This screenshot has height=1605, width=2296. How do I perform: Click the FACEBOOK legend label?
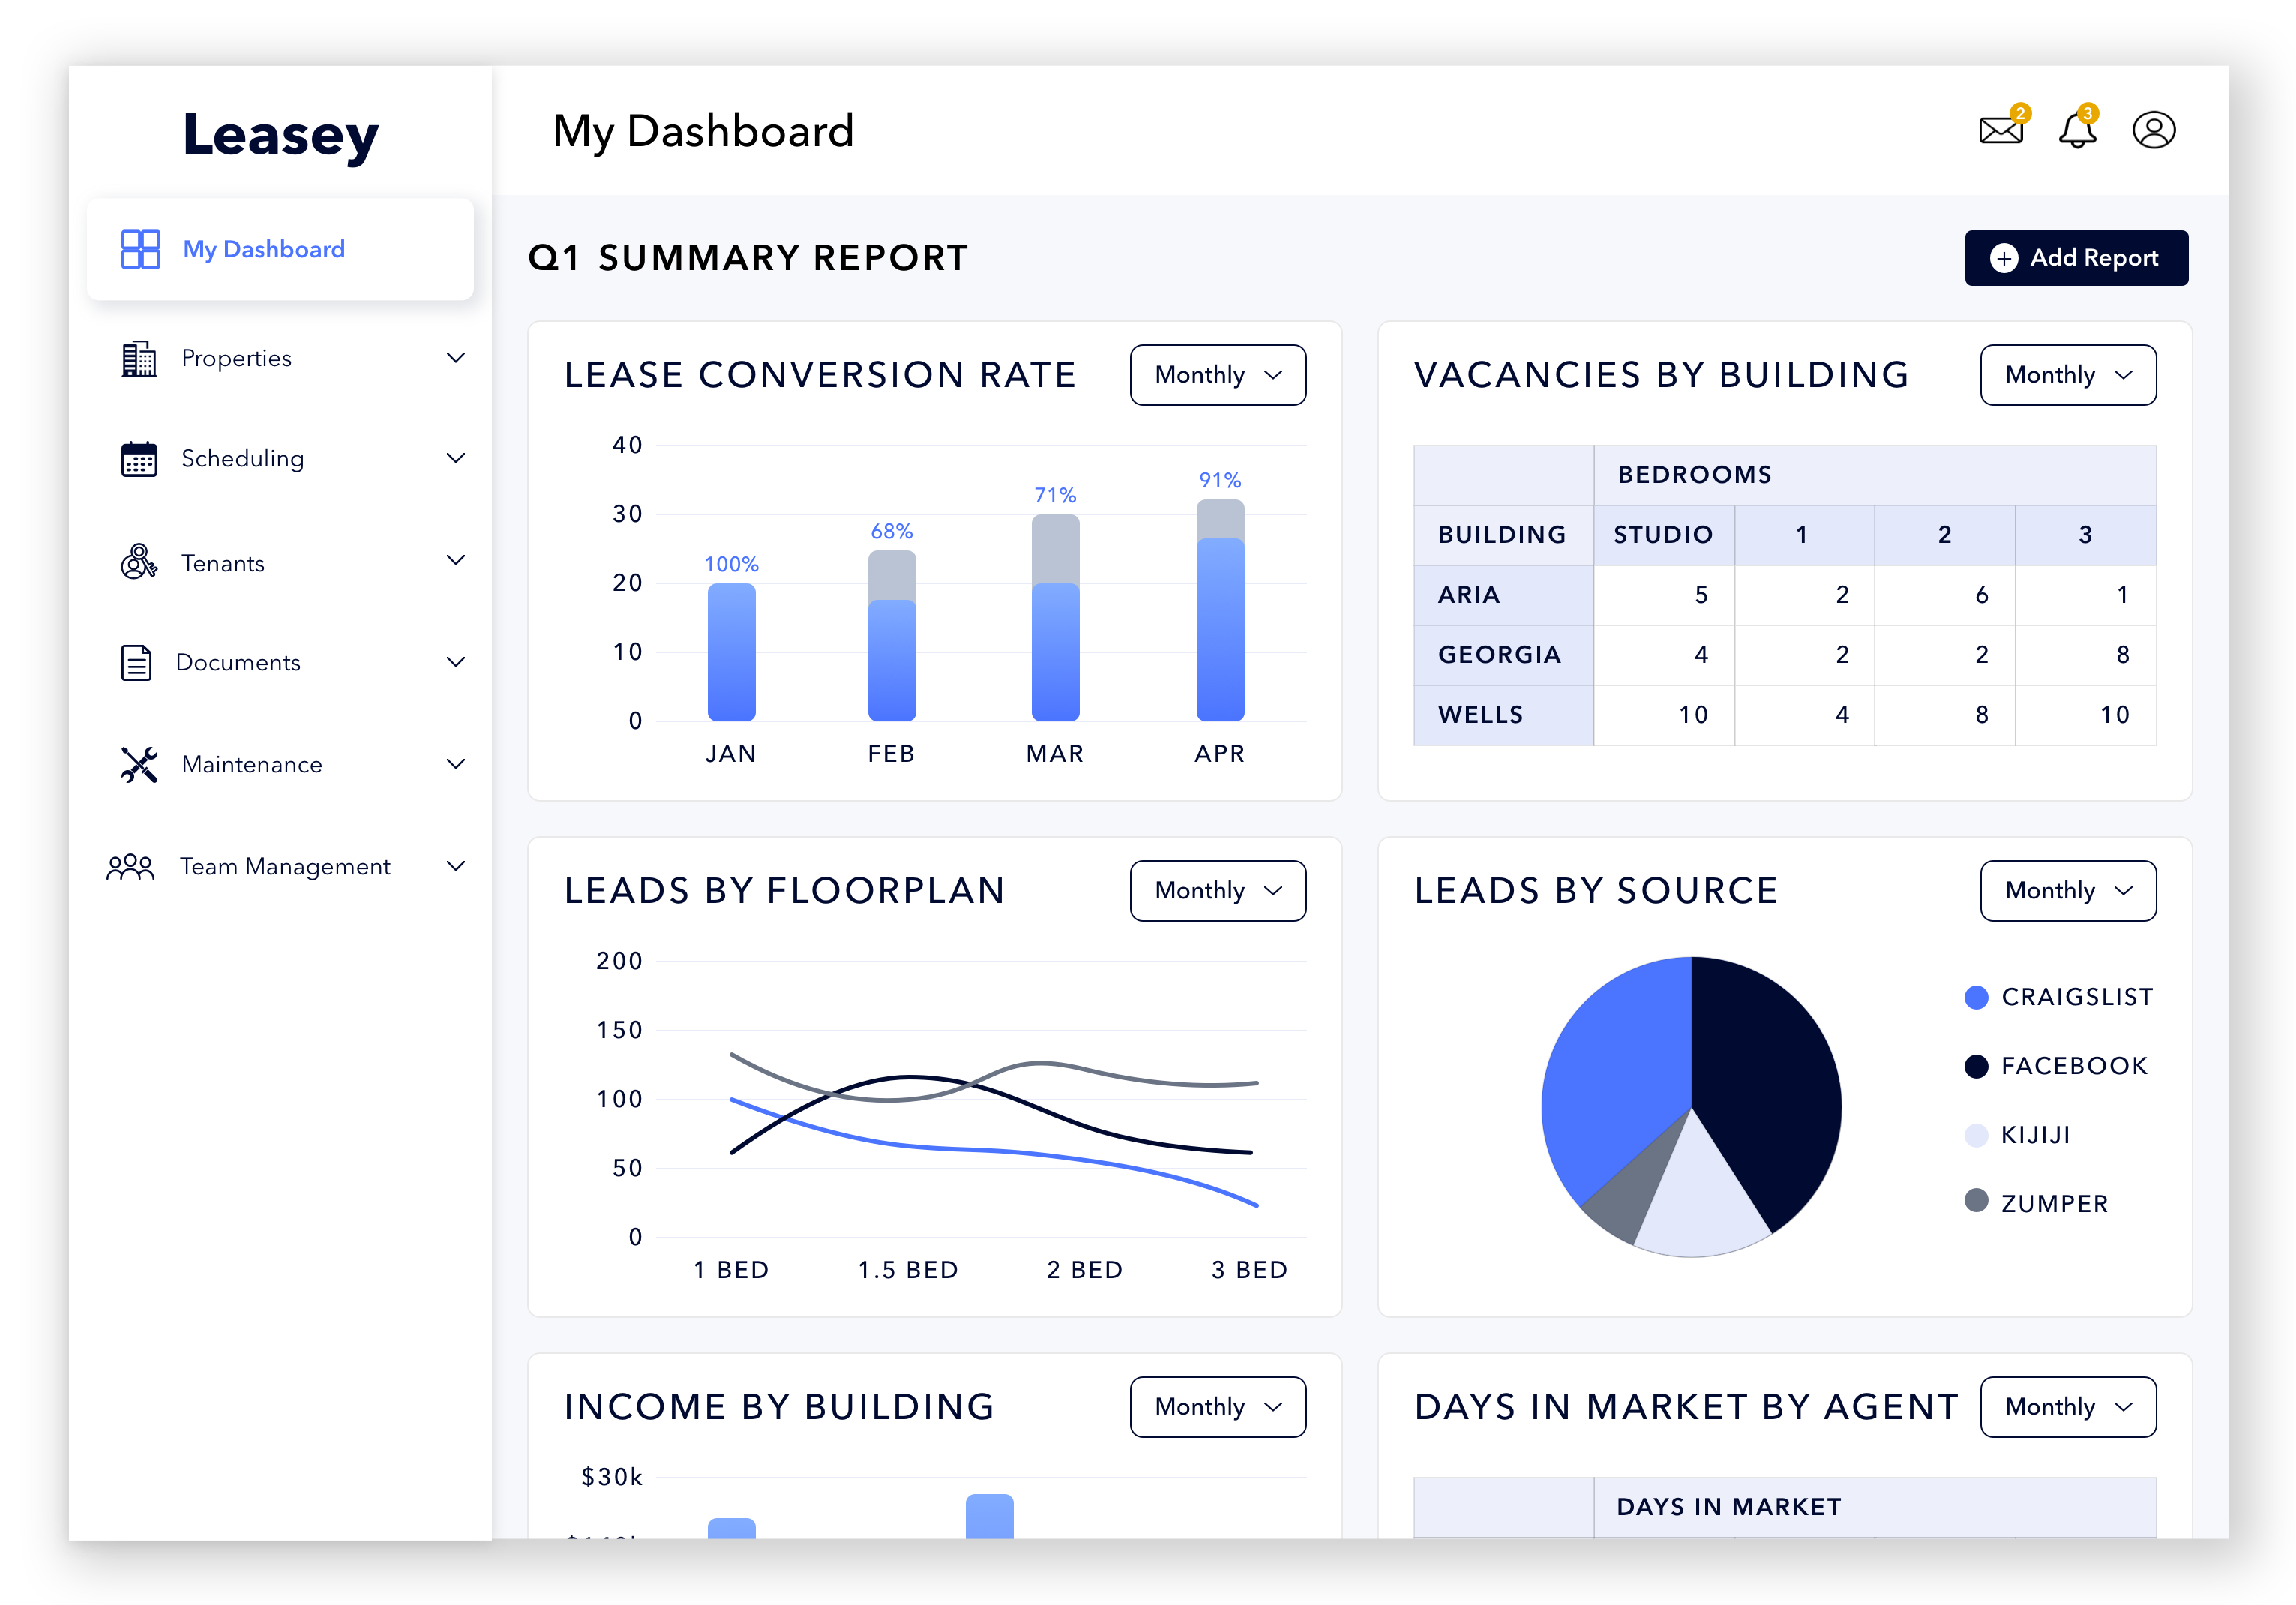point(2075,1066)
